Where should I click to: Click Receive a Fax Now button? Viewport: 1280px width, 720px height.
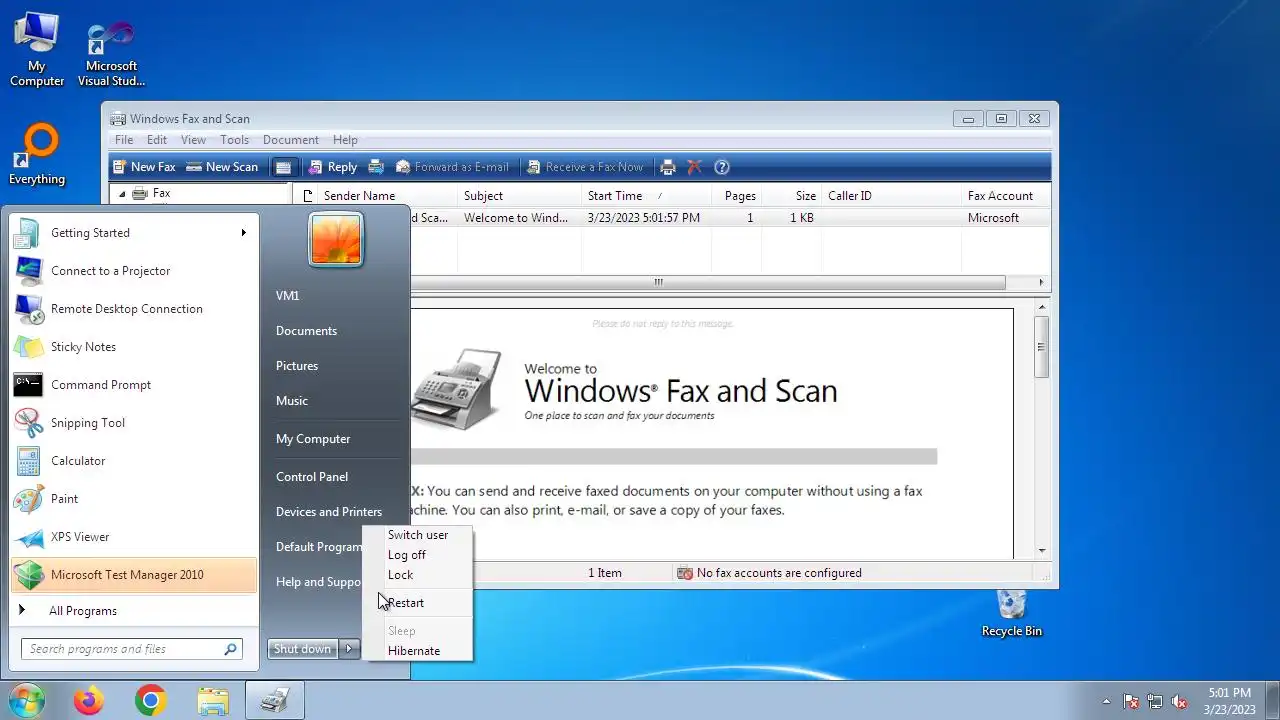tap(585, 167)
